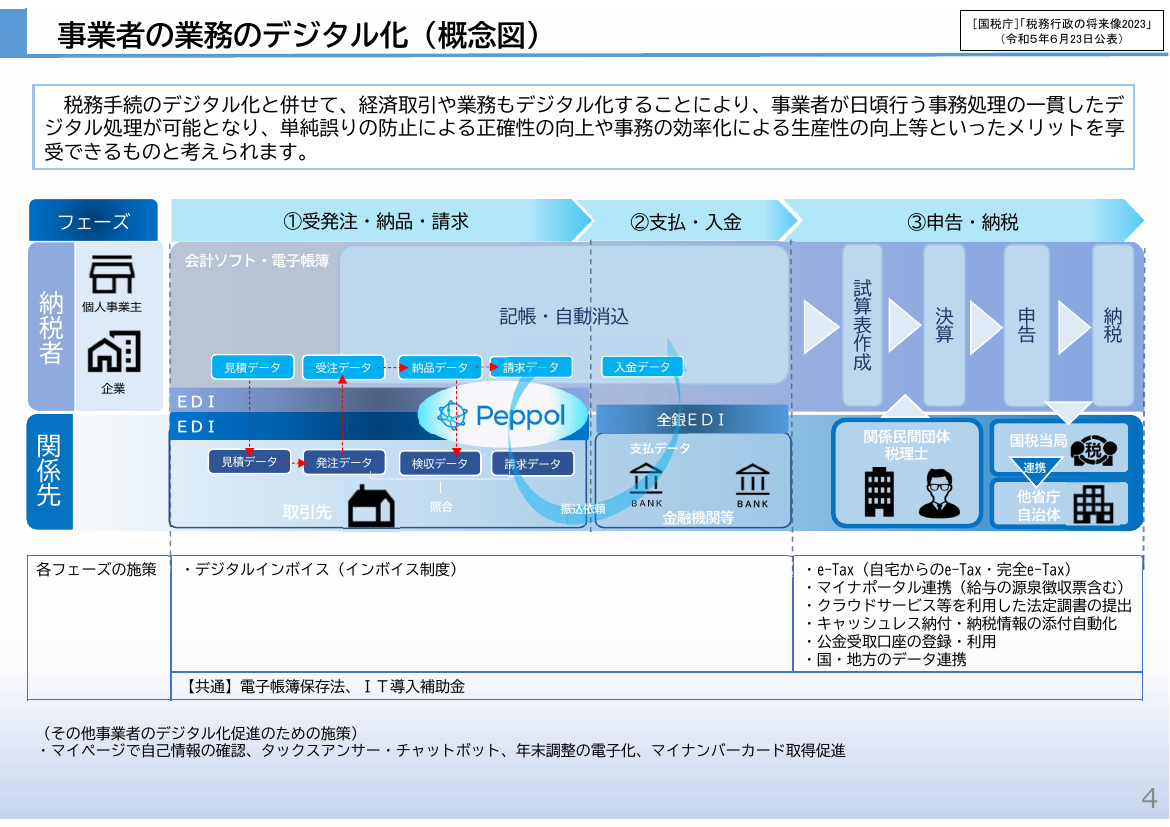The image size is (1170, 827).
Task: Click the 振込依頼 label
Action: pos(583,509)
